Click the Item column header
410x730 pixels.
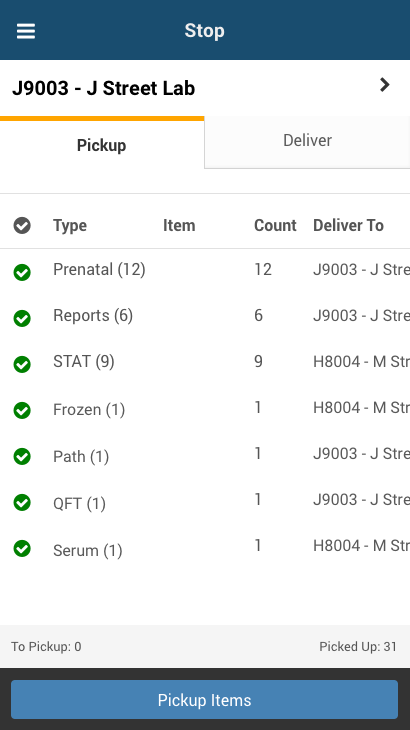click(179, 225)
